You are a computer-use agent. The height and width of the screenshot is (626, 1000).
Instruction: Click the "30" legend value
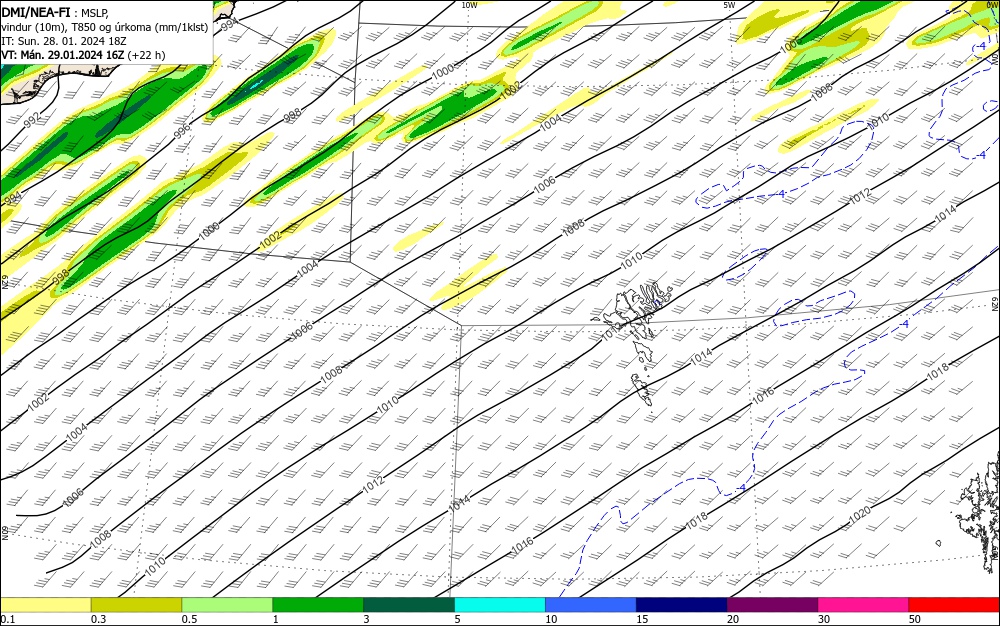(824, 619)
